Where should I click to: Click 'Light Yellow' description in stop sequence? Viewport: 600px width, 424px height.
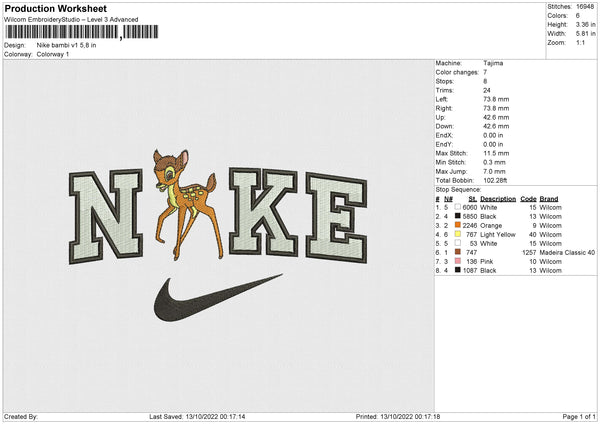pos(498,234)
